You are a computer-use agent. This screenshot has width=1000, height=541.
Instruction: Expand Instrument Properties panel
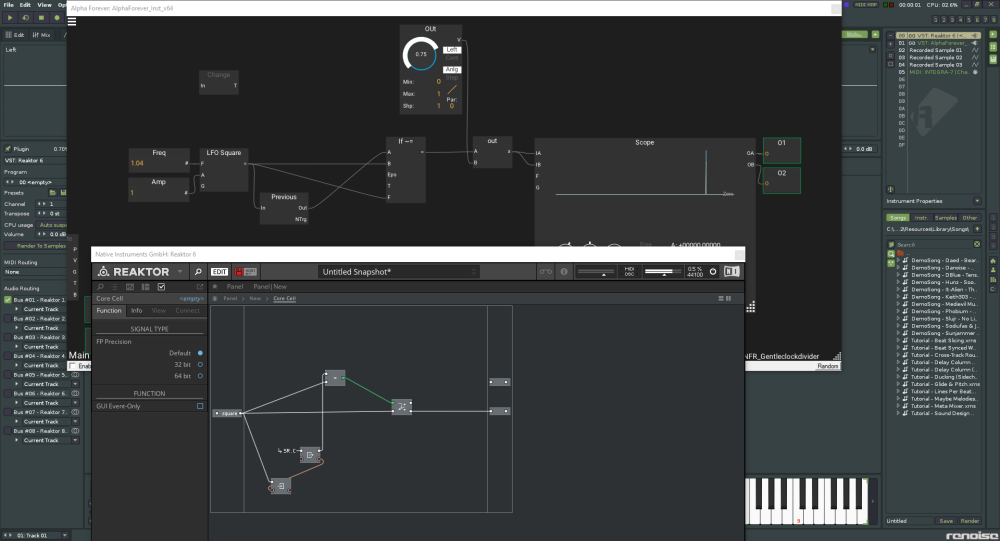(976, 201)
